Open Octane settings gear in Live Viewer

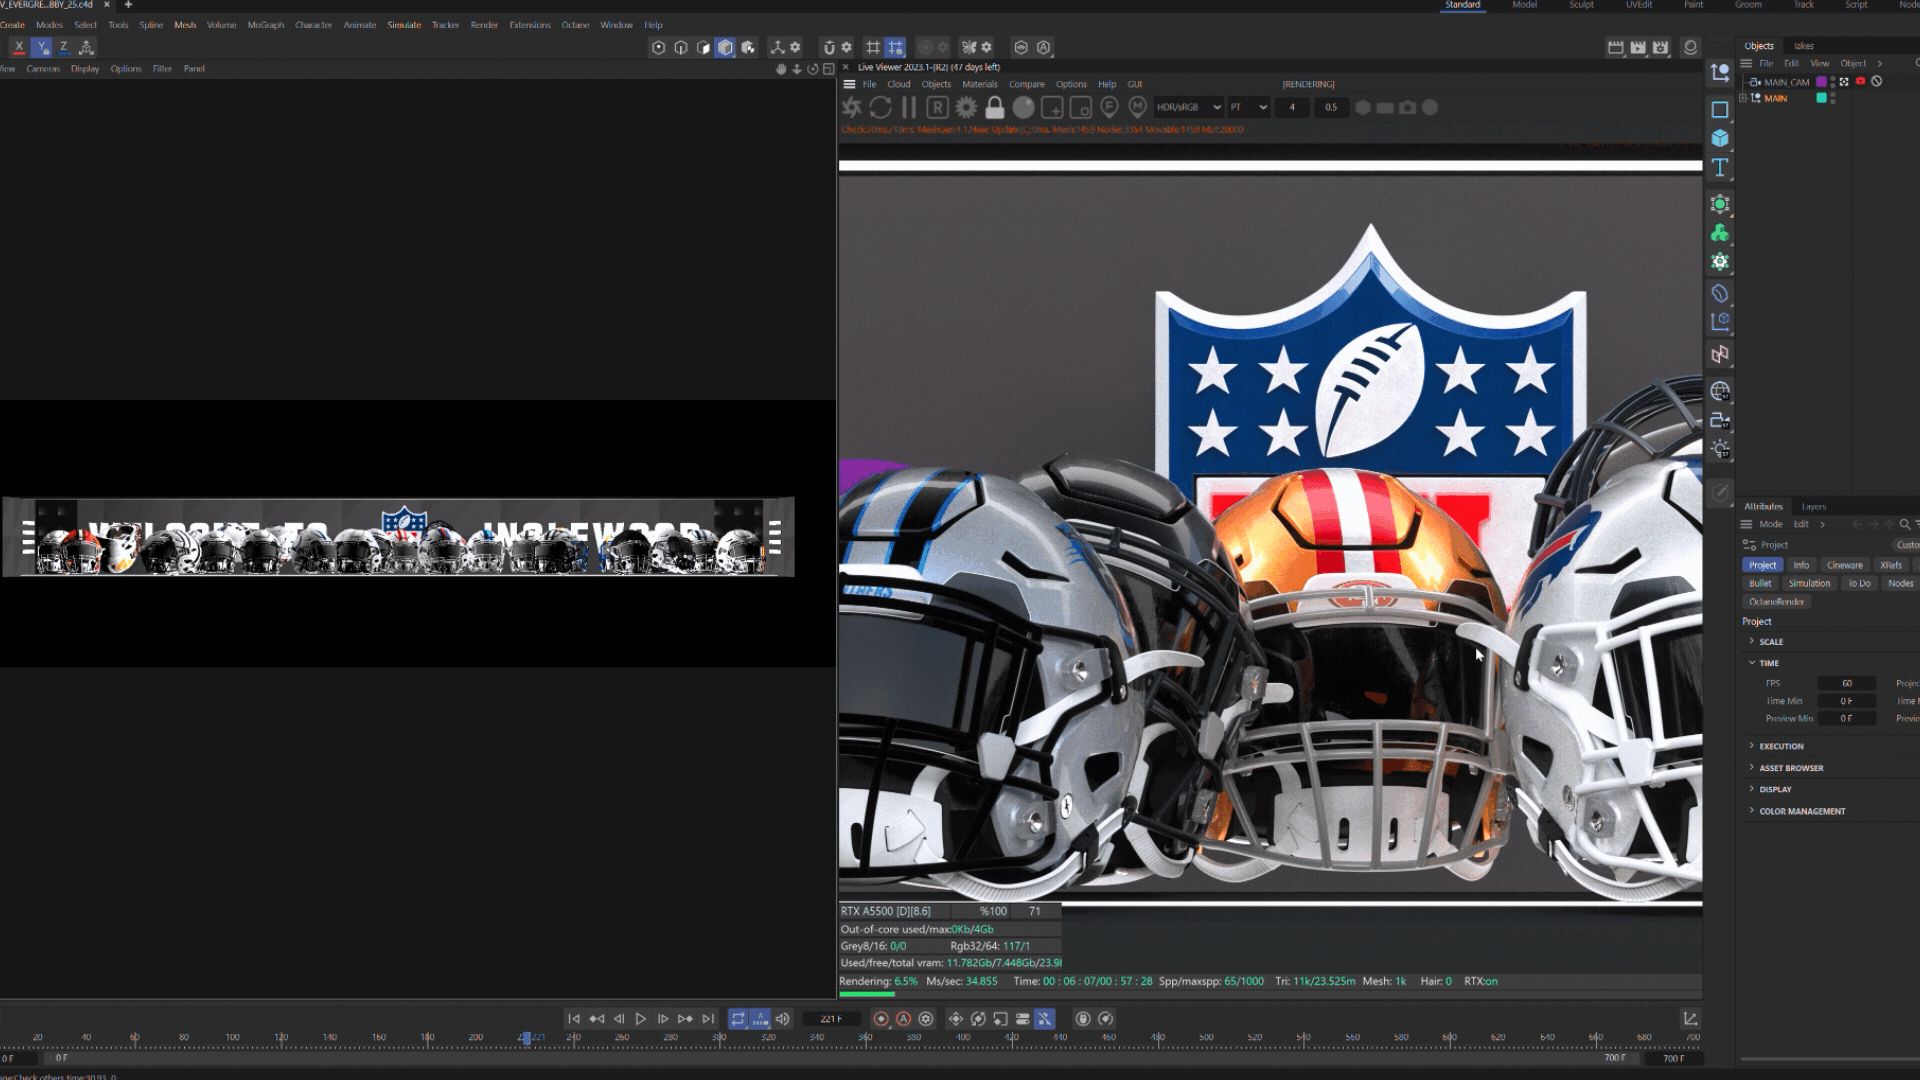966,107
